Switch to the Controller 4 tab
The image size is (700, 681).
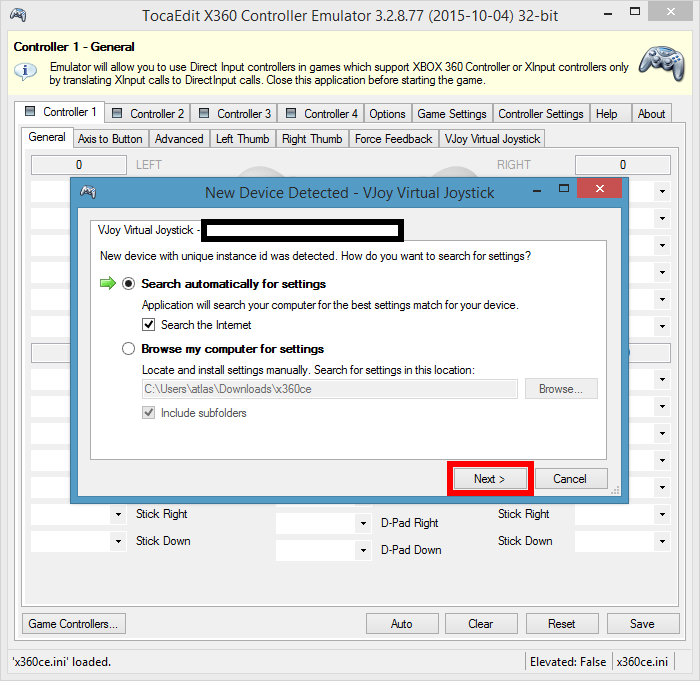(x=322, y=113)
